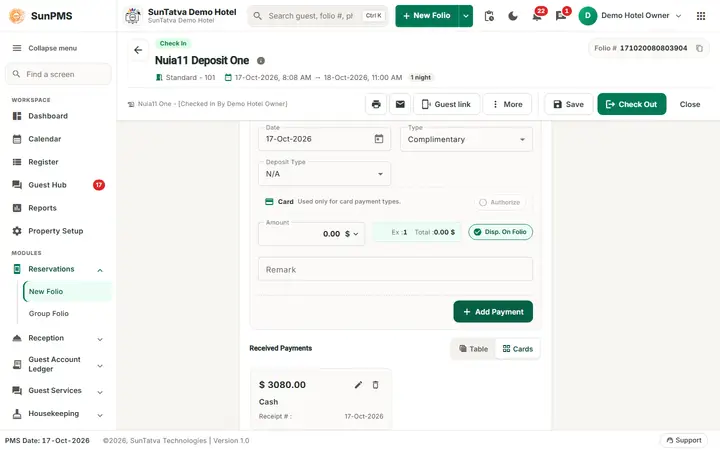Save the folio

[x=568, y=104]
